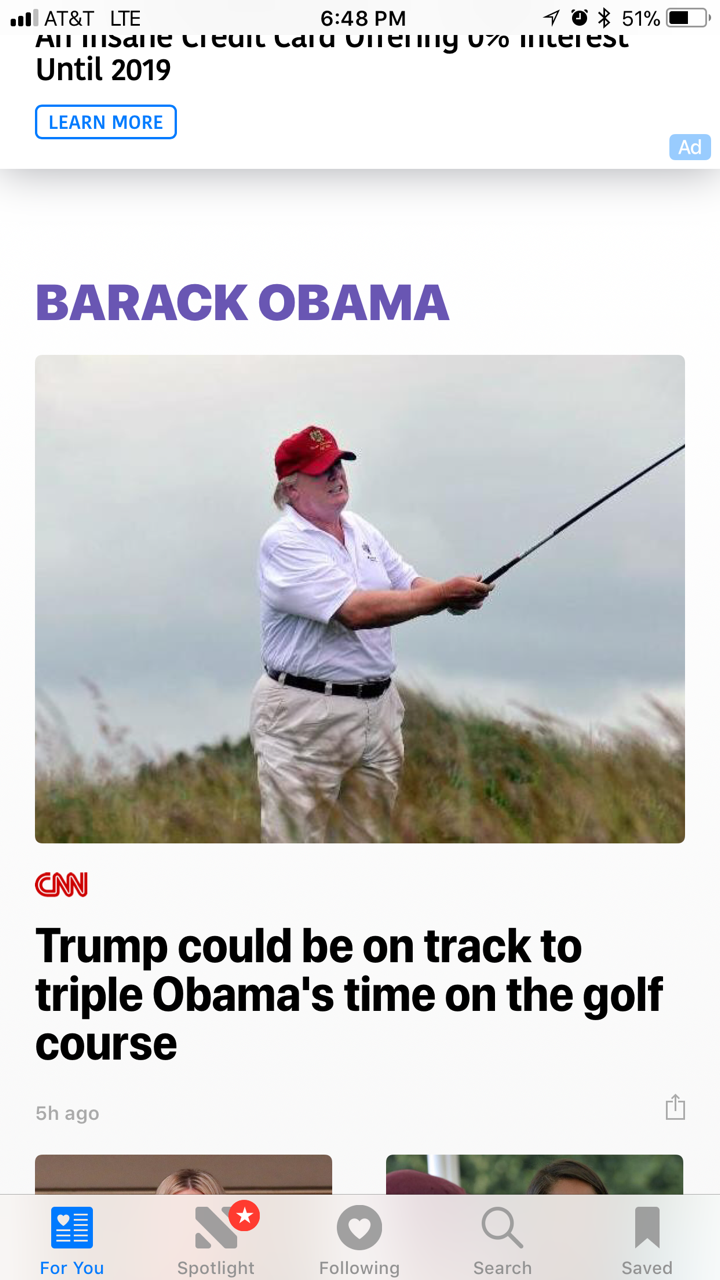720x1280 pixels.
Task: Open the bottom-right article thumbnail
Action: point(534,1174)
